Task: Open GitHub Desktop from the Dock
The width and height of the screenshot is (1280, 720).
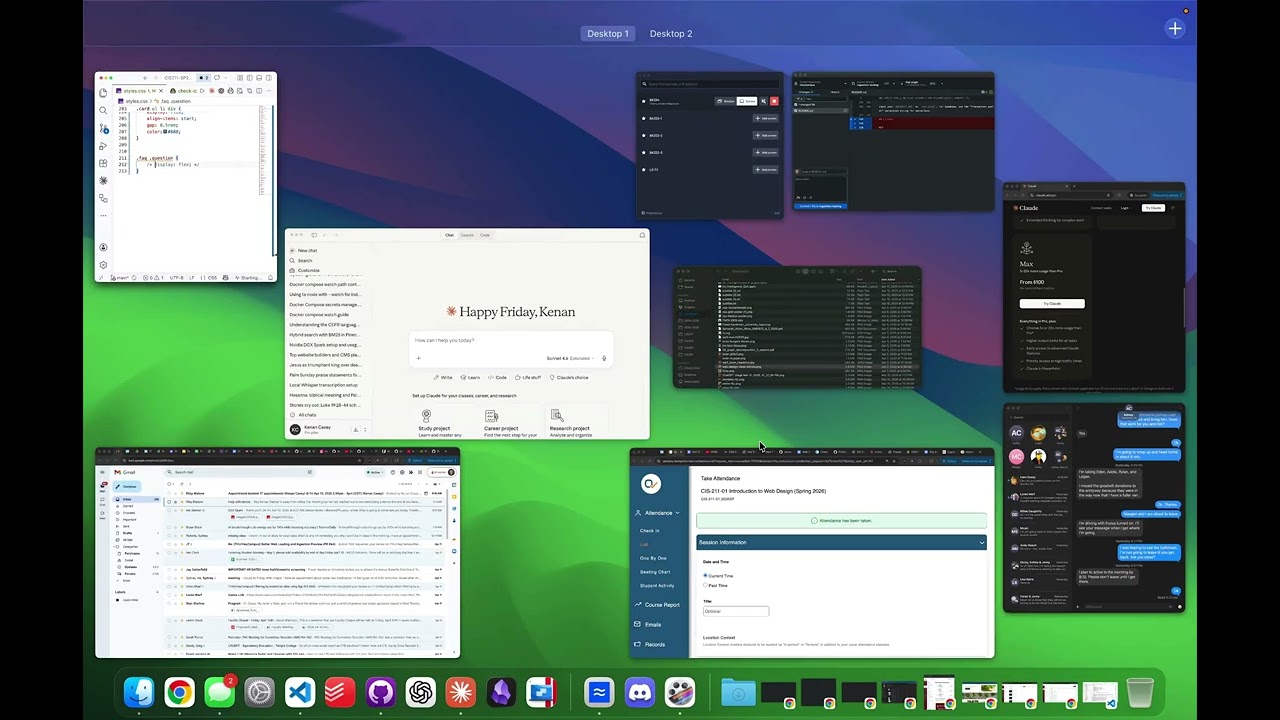Action: click(x=380, y=692)
